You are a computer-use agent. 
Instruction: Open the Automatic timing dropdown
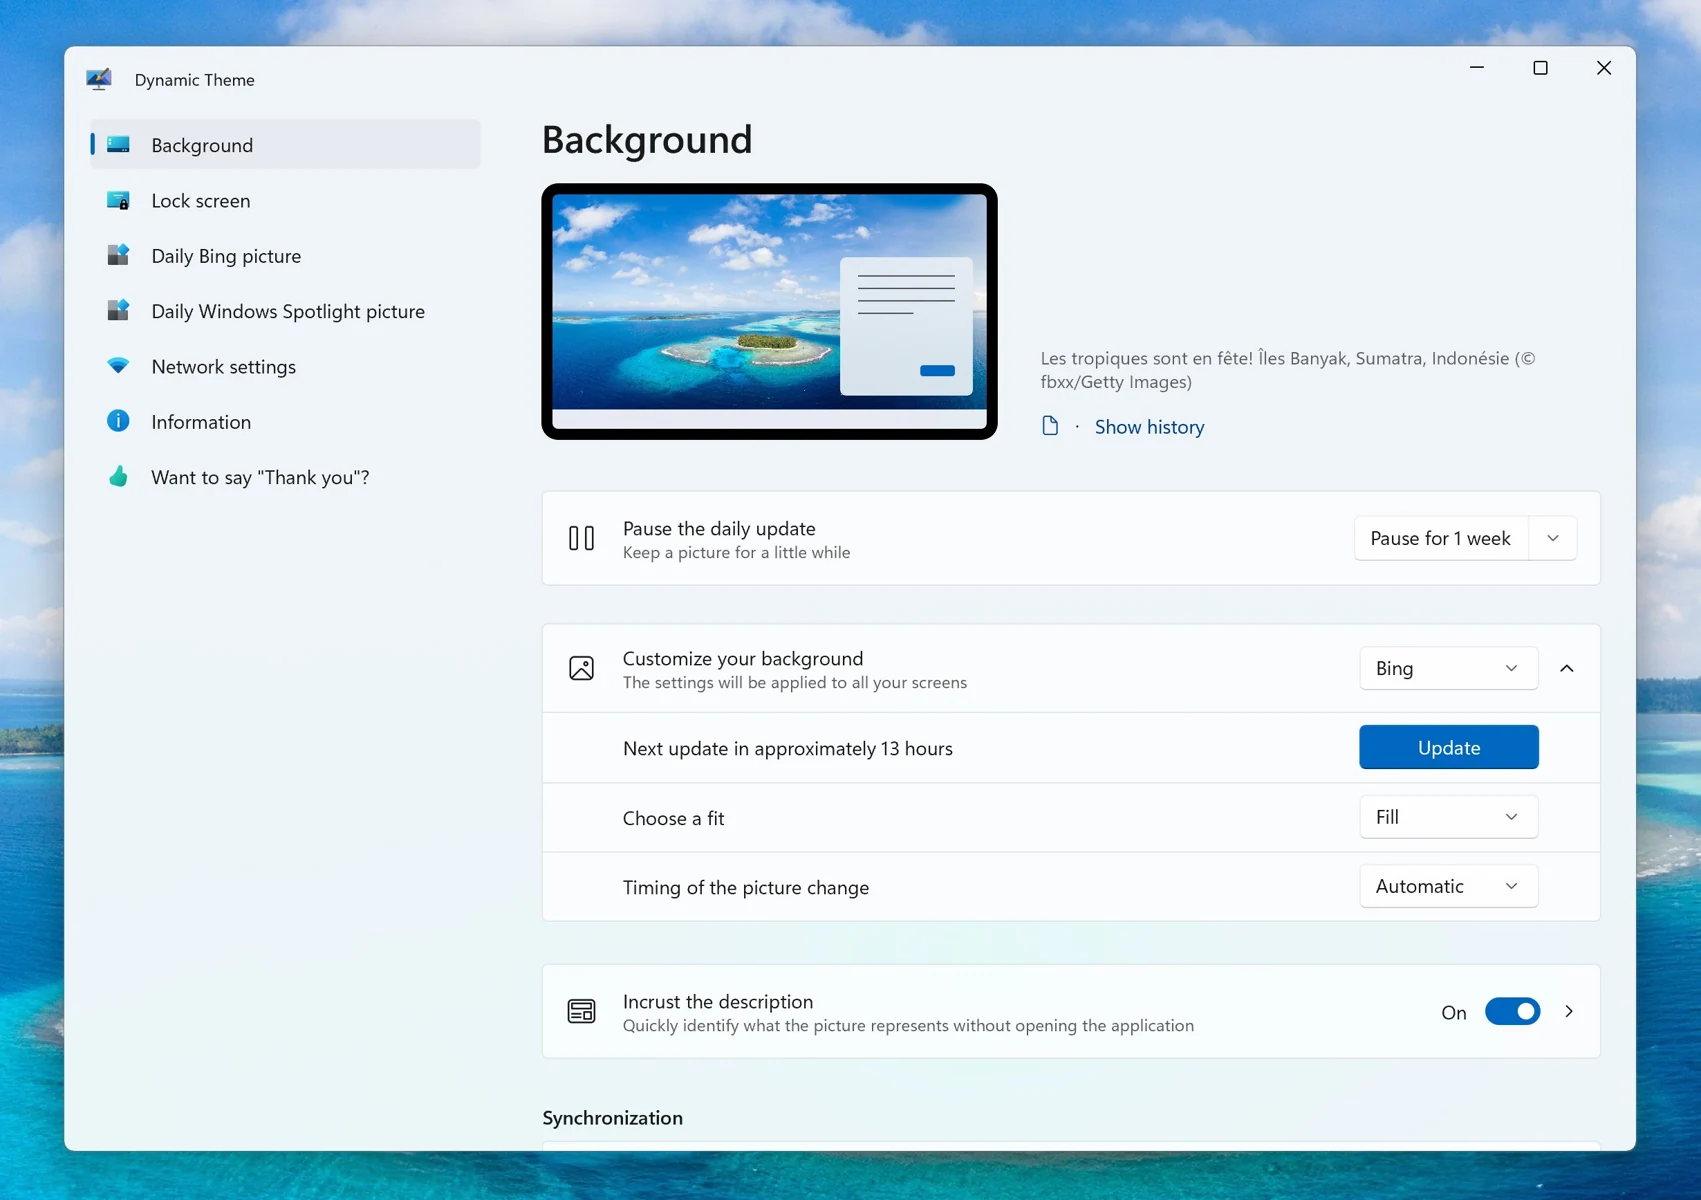(1448, 886)
